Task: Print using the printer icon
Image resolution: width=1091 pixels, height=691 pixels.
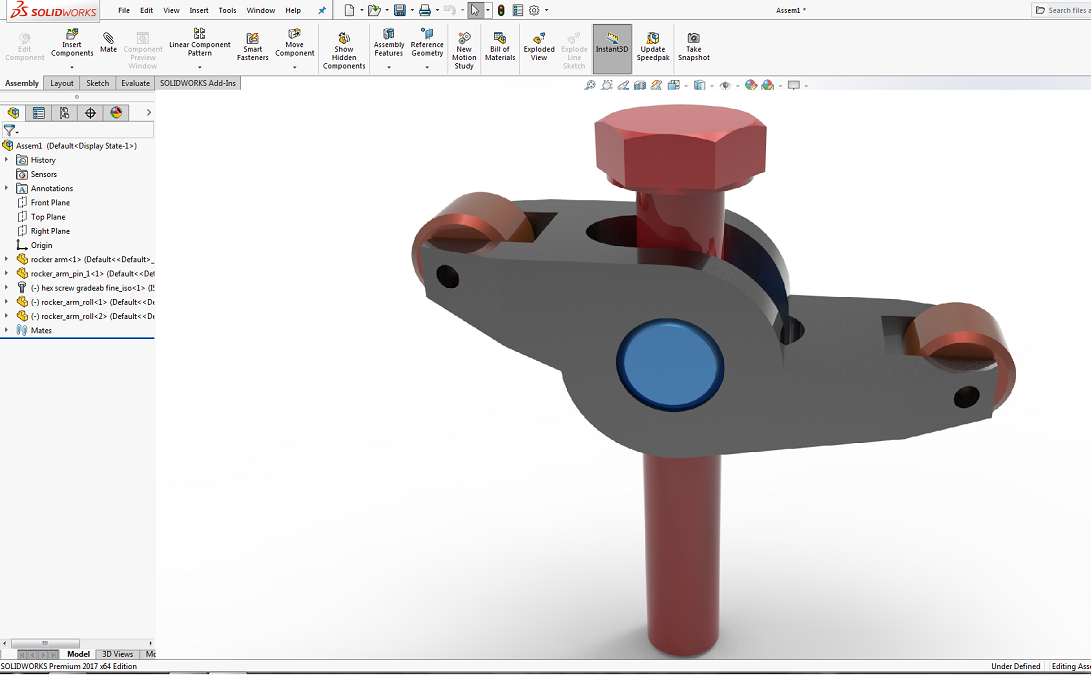Action: (x=424, y=10)
